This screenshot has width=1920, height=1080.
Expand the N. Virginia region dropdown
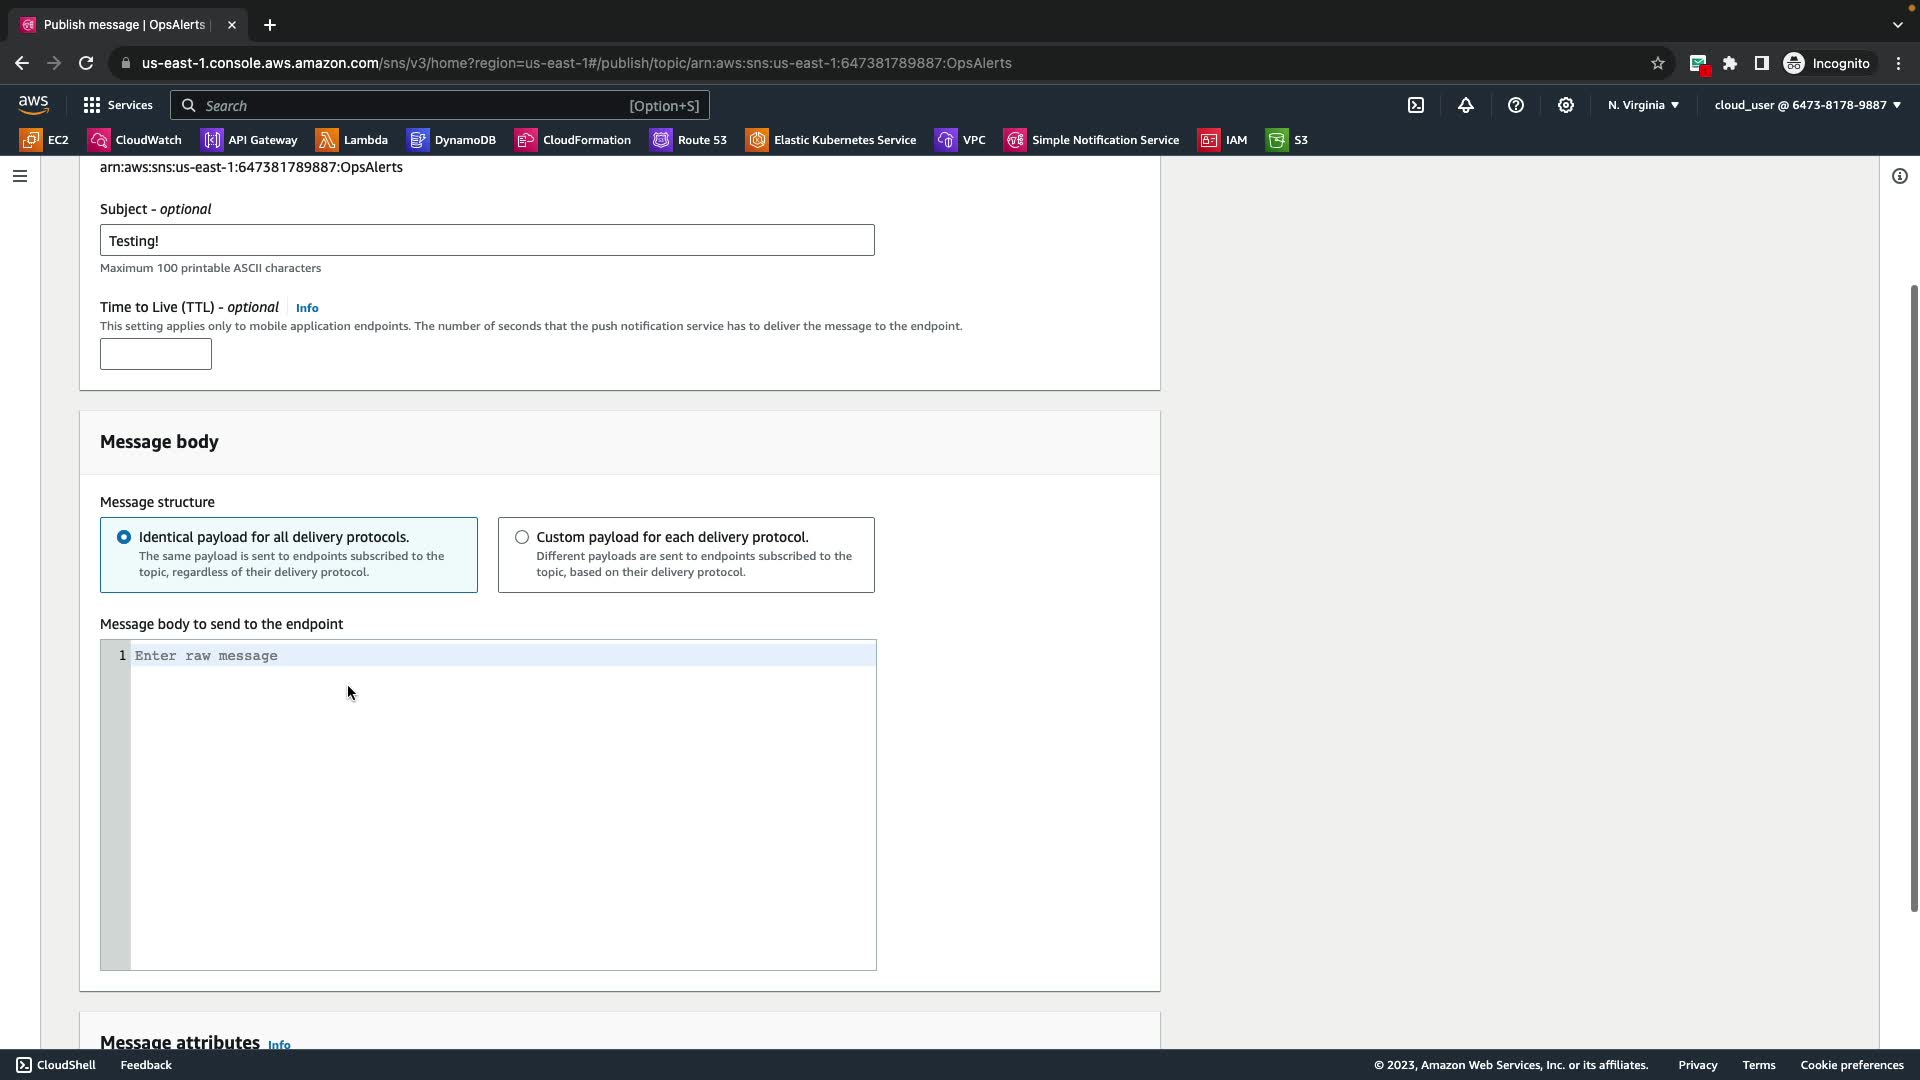1643,105
